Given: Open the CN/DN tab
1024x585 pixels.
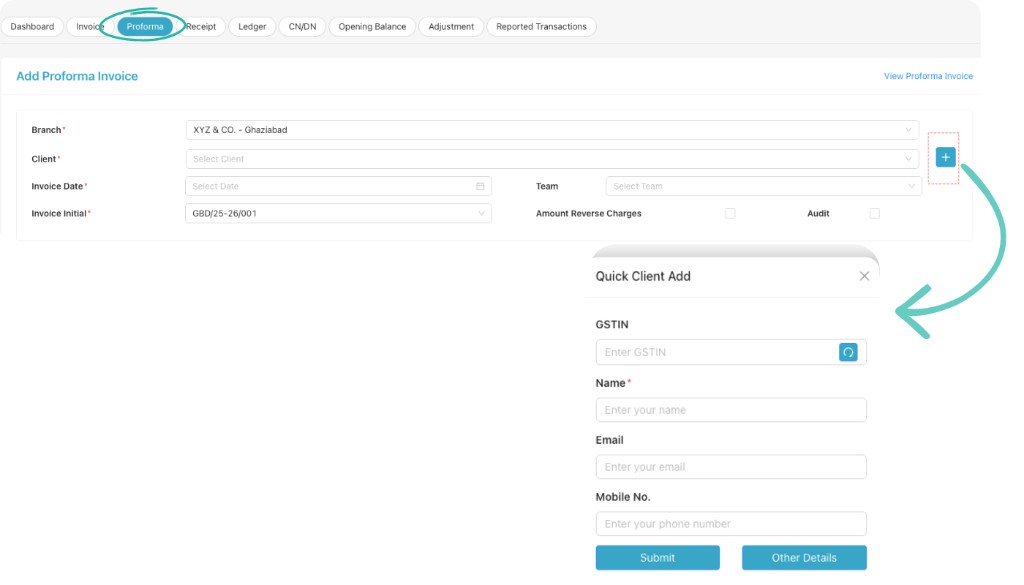Looking at the screenshot, I should click(302, 26).
